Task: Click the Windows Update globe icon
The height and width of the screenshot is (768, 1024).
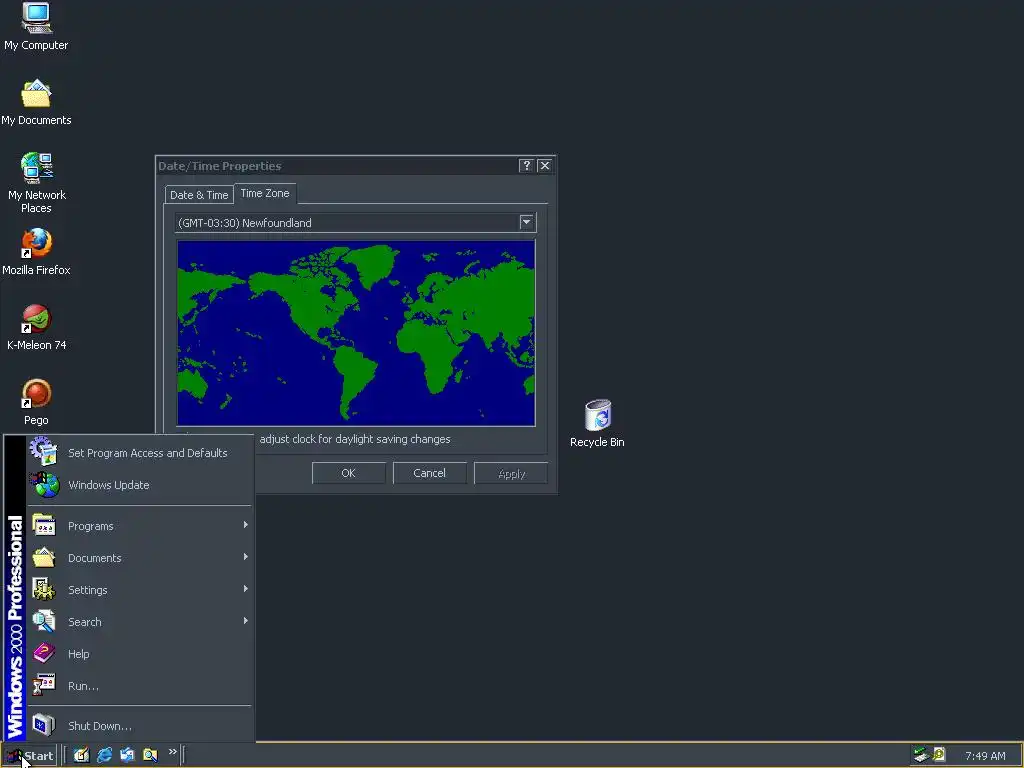Action: tap(44, 485)
